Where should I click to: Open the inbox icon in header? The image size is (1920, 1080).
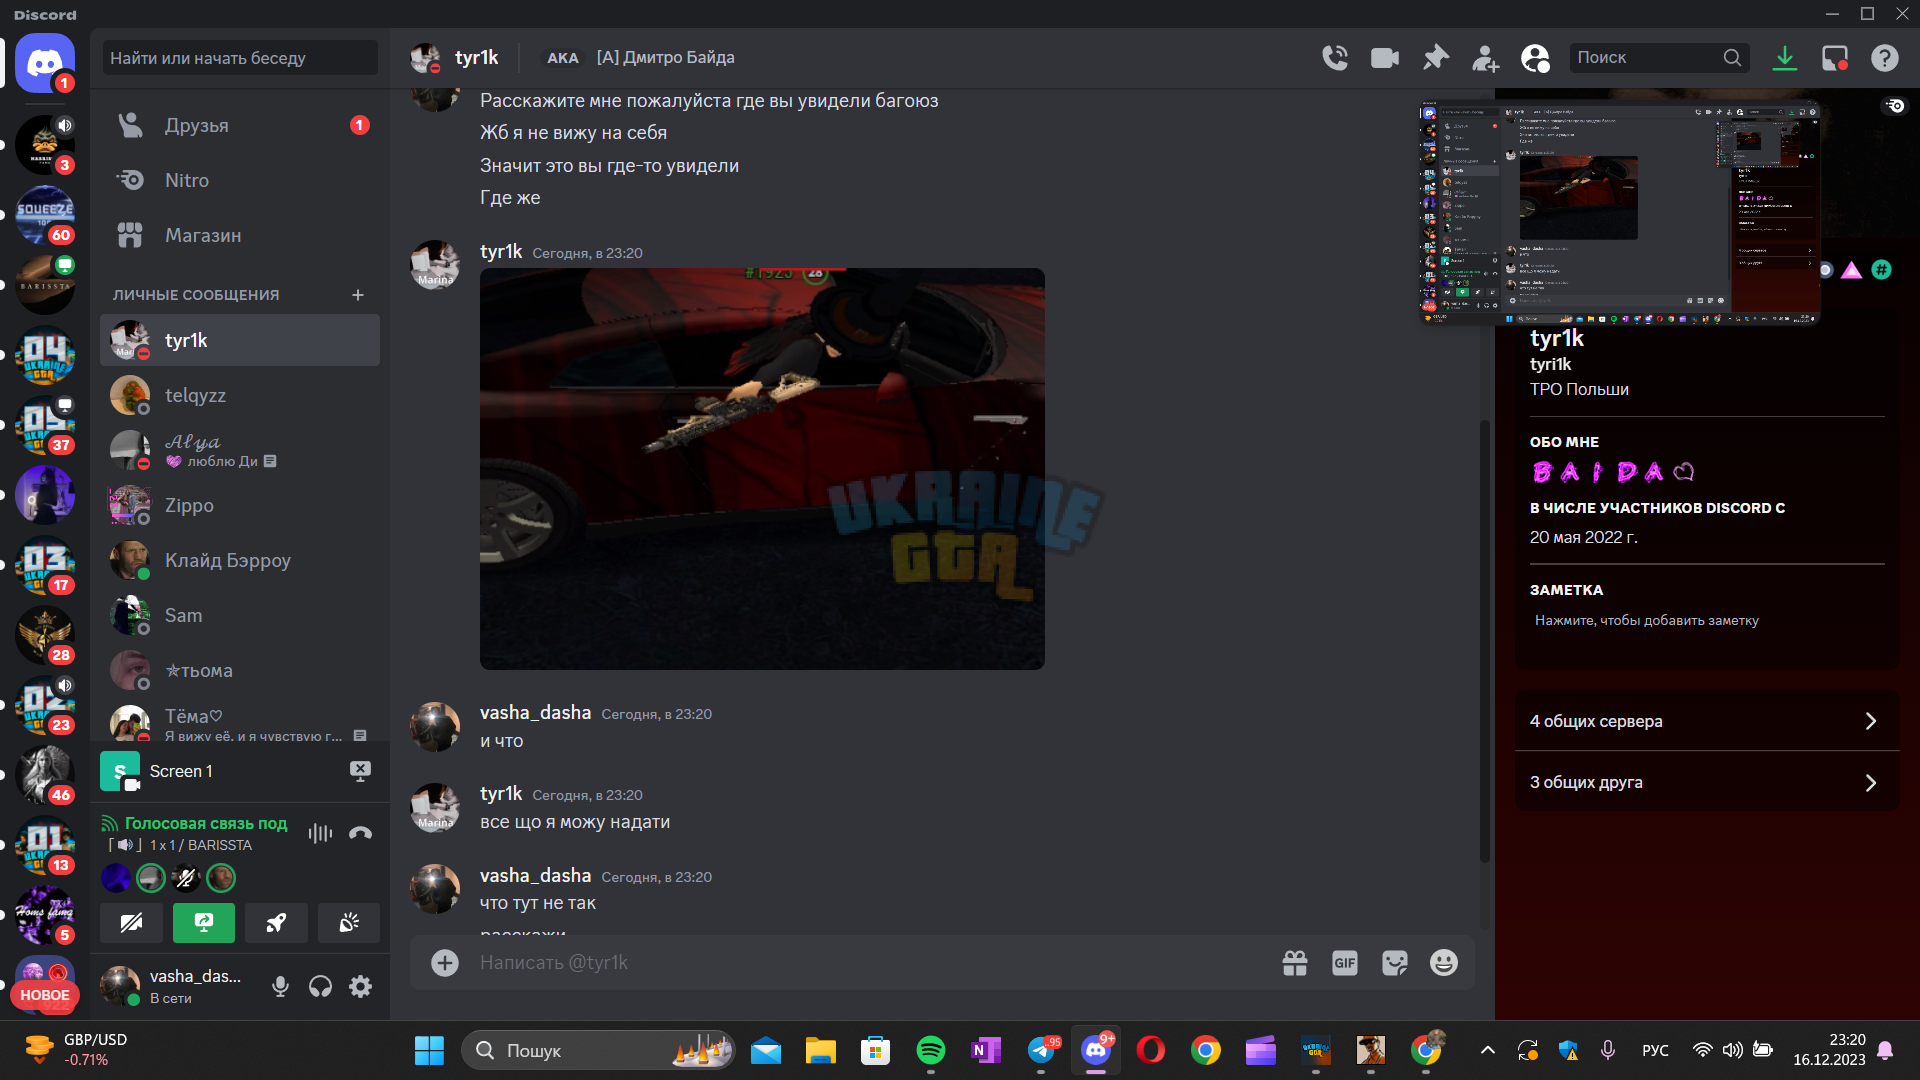point(1835,58)
